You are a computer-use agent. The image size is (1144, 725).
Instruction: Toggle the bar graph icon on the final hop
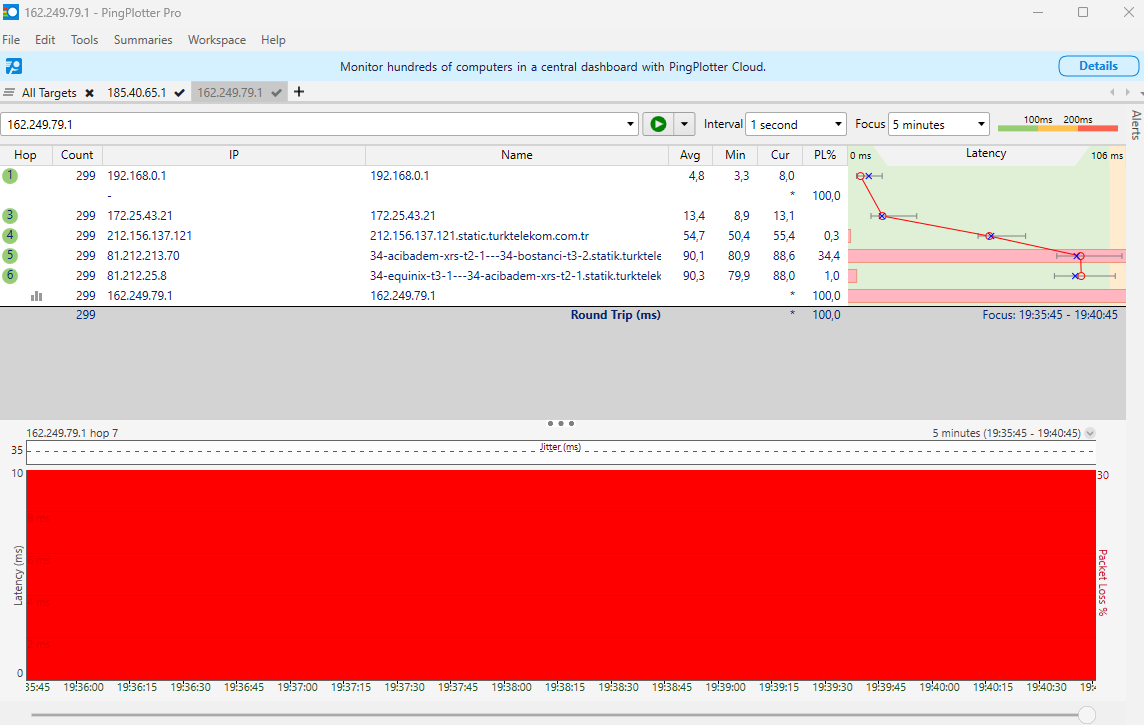(x=36, y=296)
